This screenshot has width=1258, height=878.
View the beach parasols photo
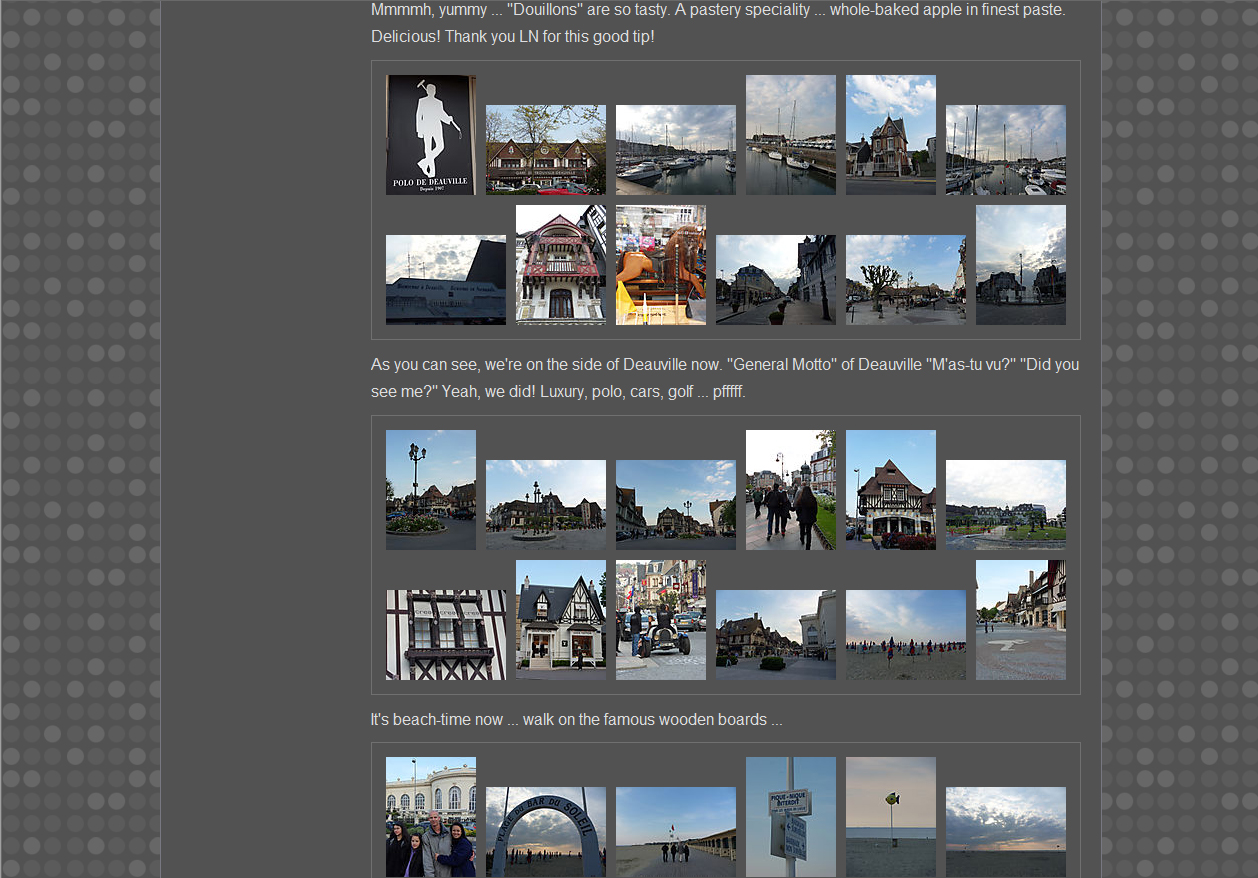pyautogui.click(x=905, y=635)
